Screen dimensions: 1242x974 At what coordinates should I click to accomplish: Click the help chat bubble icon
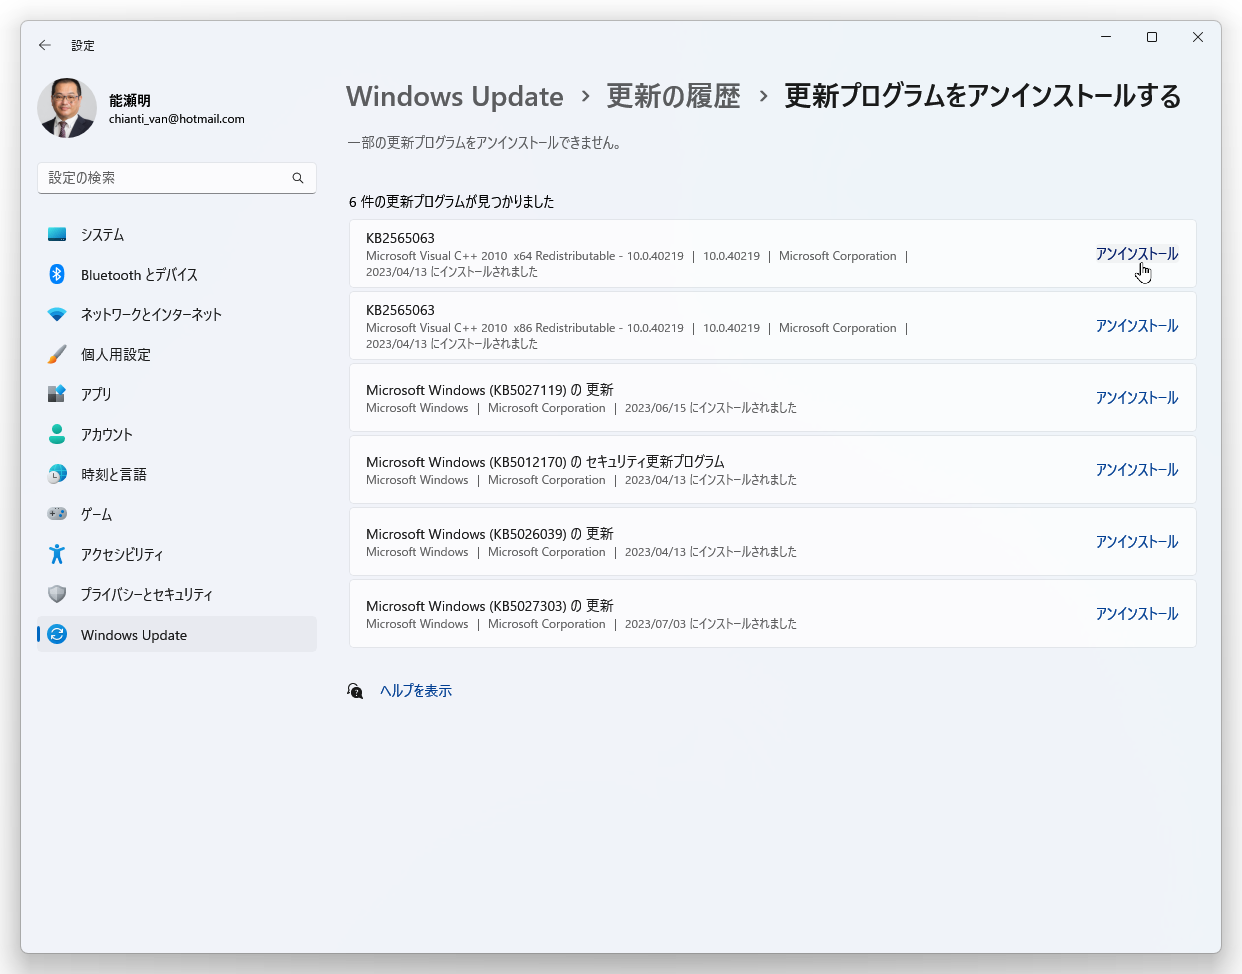coord(355,691)
